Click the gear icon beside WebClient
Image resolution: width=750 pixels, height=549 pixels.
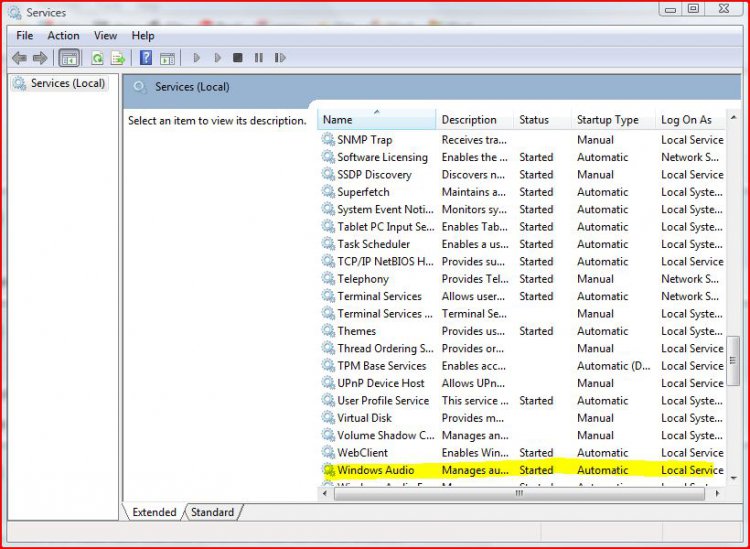(328, 452)
